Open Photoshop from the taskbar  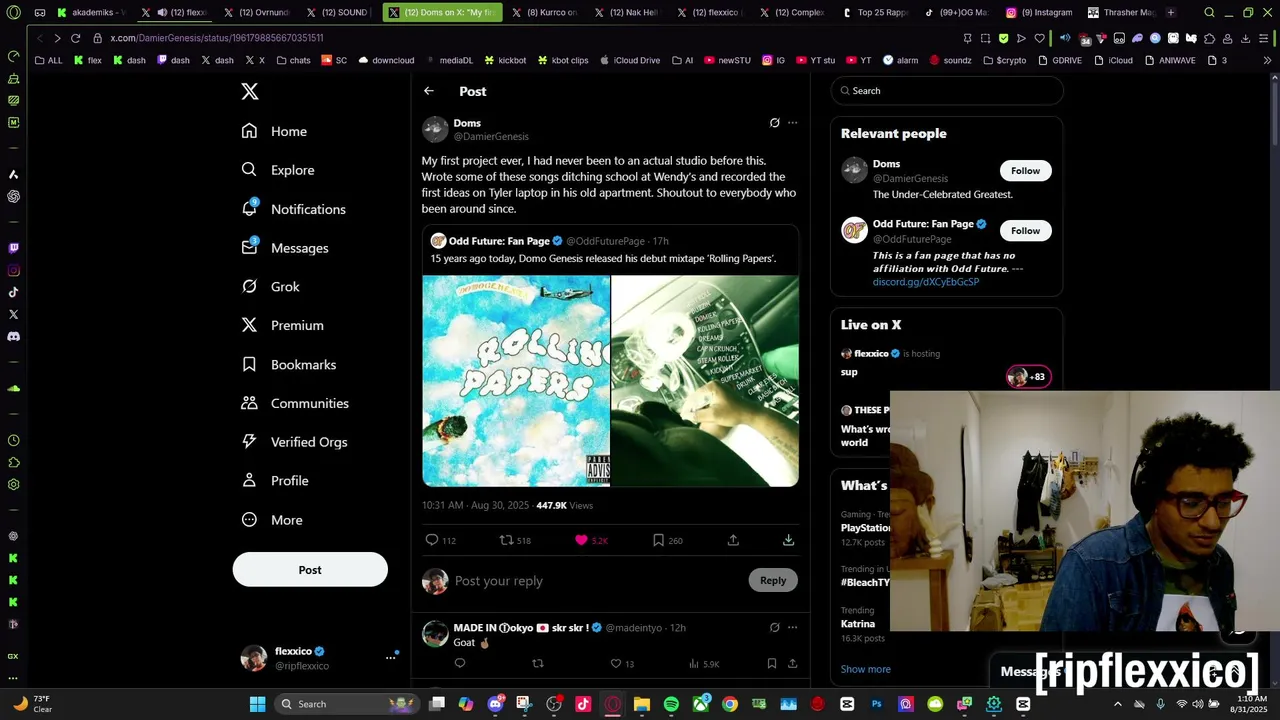click(877, 704)
